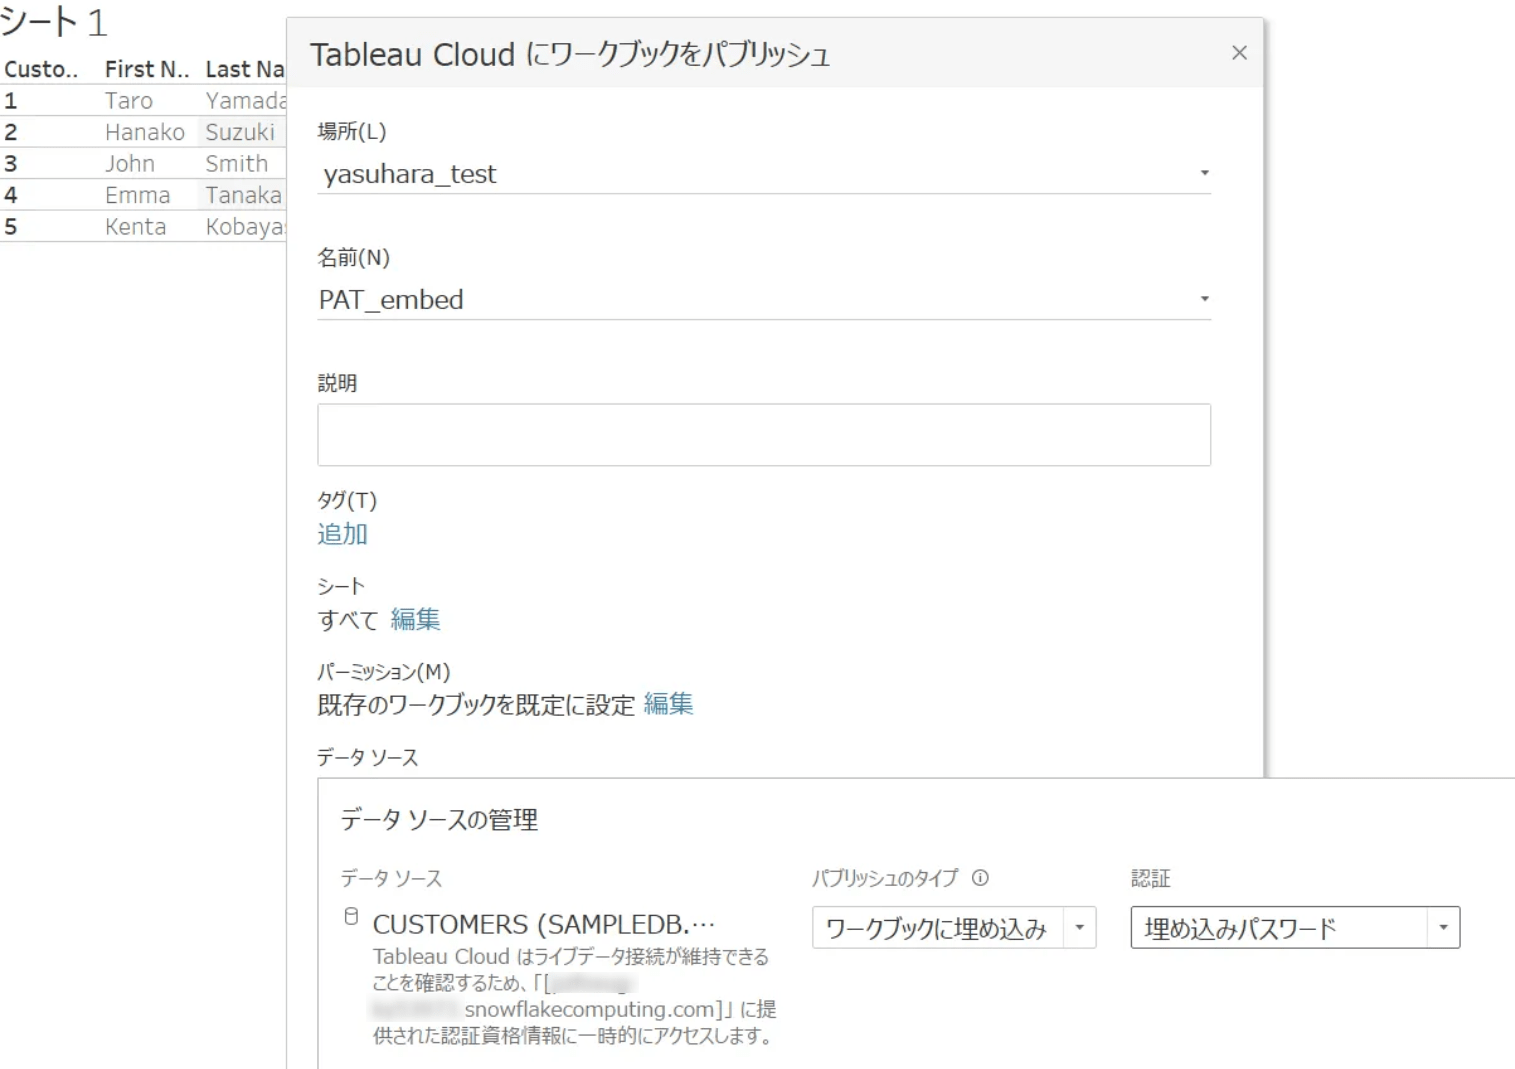The image size is (1515, 1069).
Task: Select the John cell in the sheet
Action: pyautogui.click(x=130, y=164)
